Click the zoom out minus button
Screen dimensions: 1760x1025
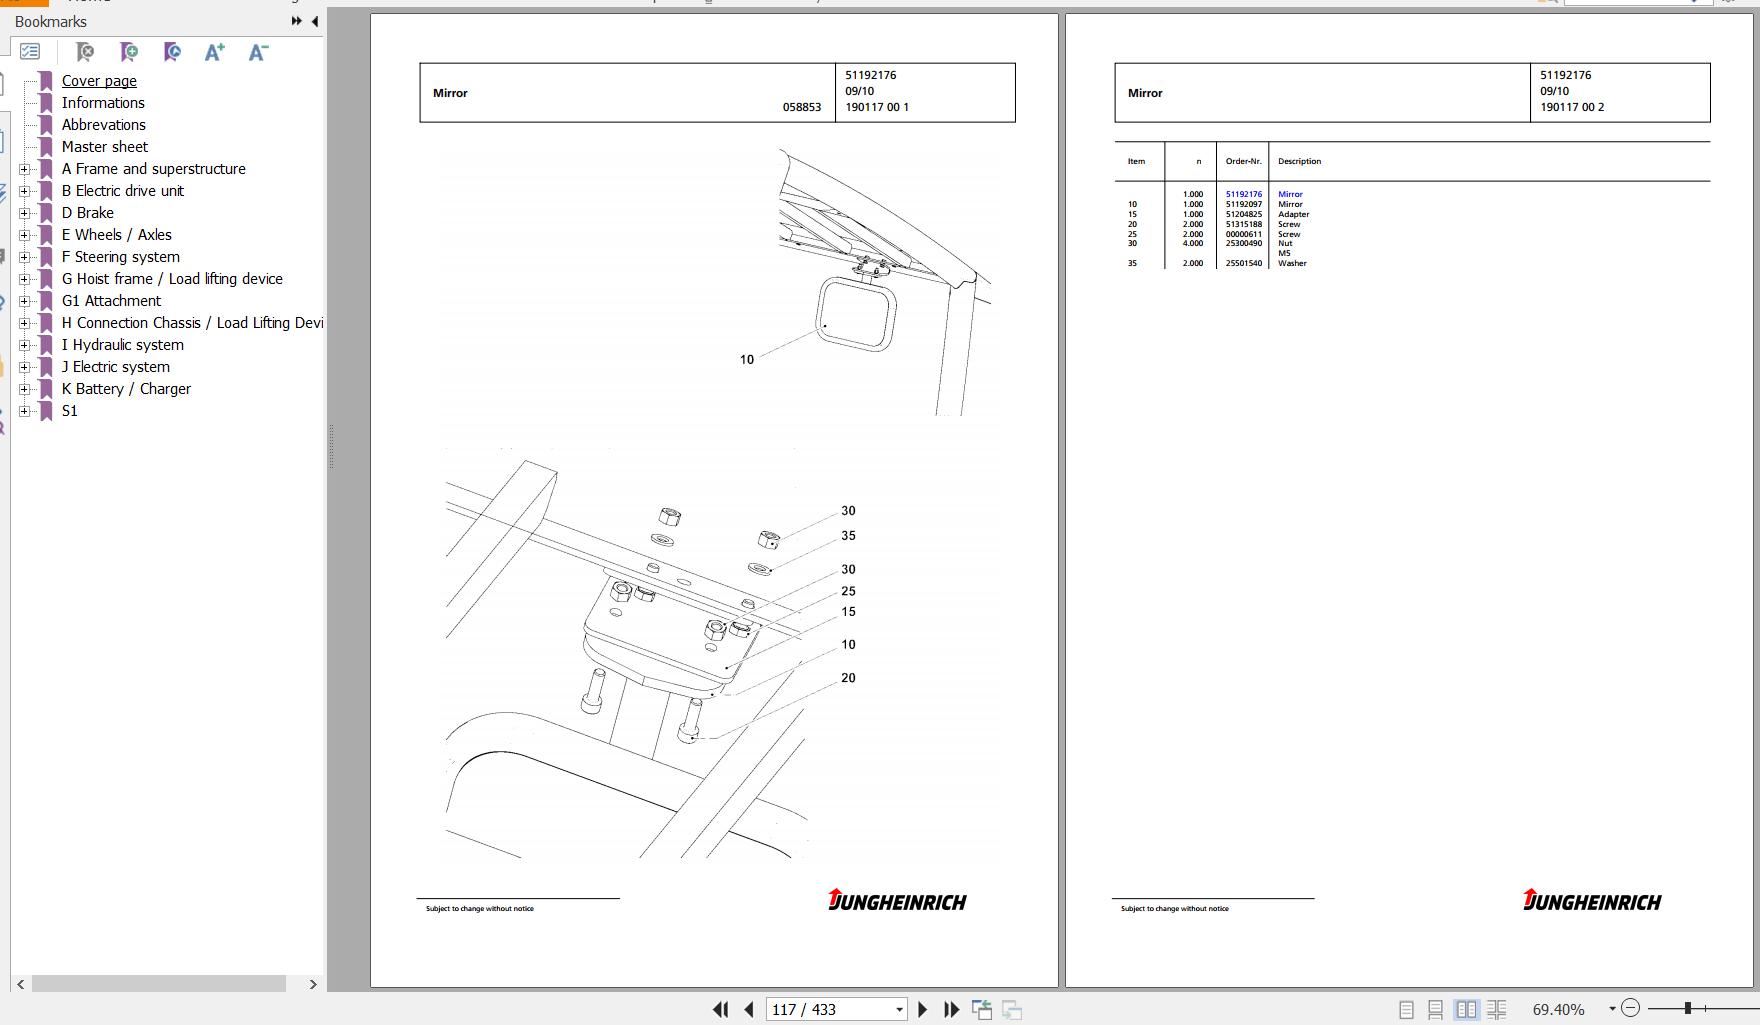point(1630,1008)
